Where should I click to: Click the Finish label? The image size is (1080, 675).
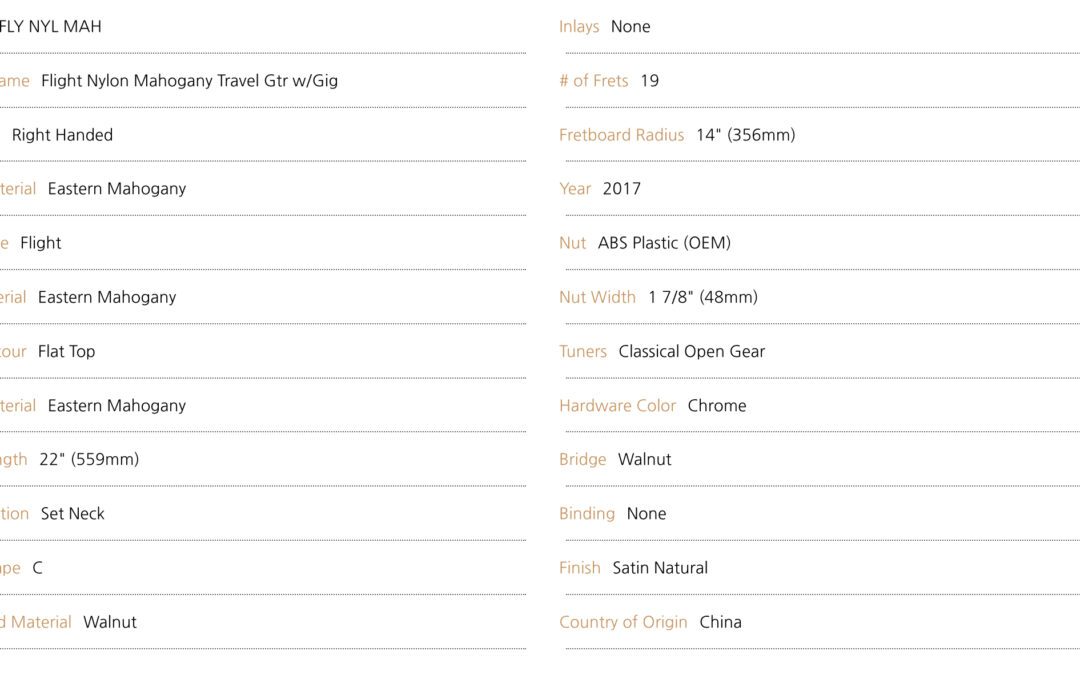click(x=580, y=568)
